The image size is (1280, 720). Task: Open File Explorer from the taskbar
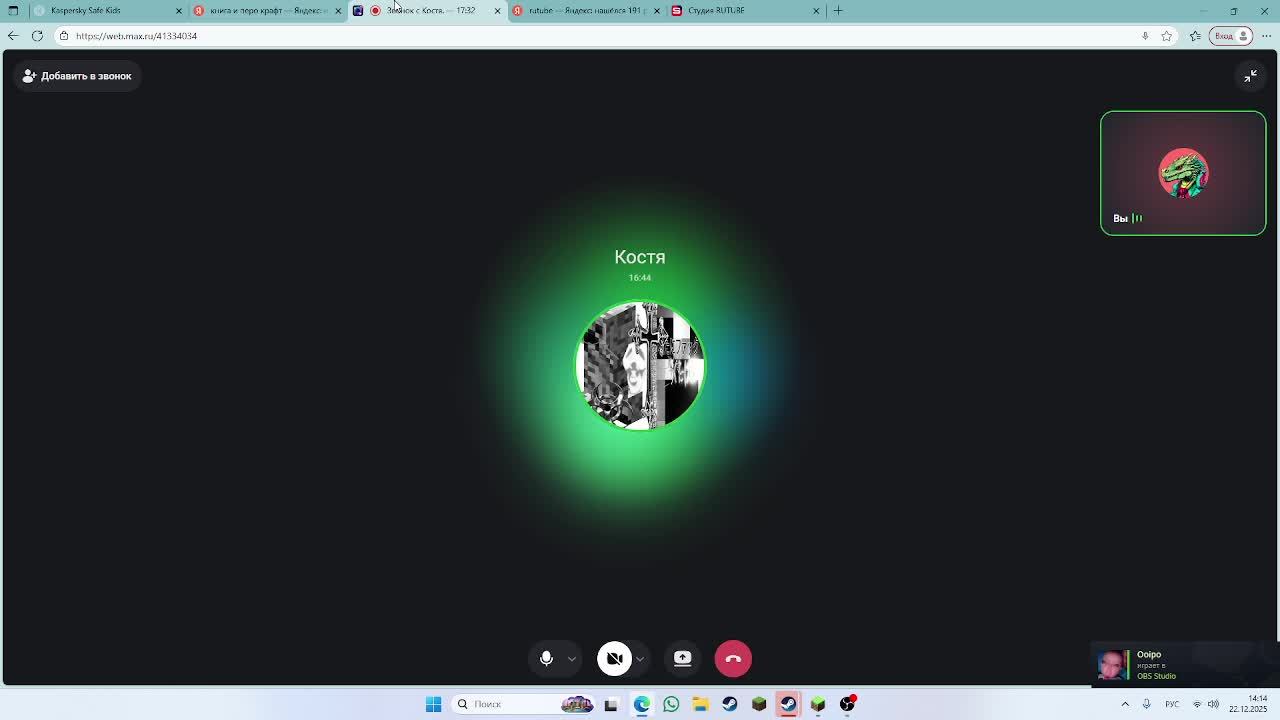700,704
